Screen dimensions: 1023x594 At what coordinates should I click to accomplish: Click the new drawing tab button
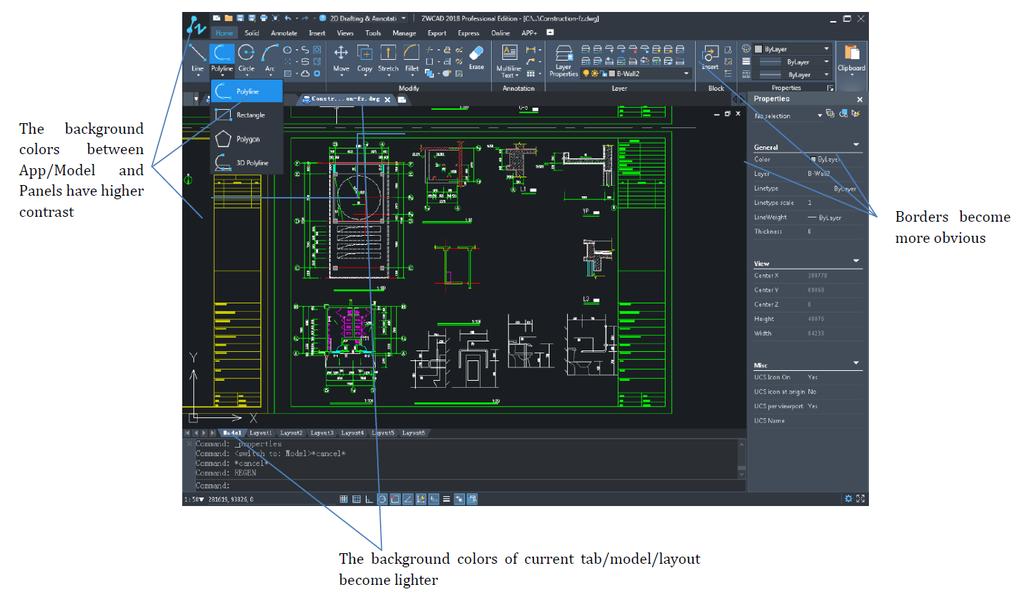click(403, 100)
